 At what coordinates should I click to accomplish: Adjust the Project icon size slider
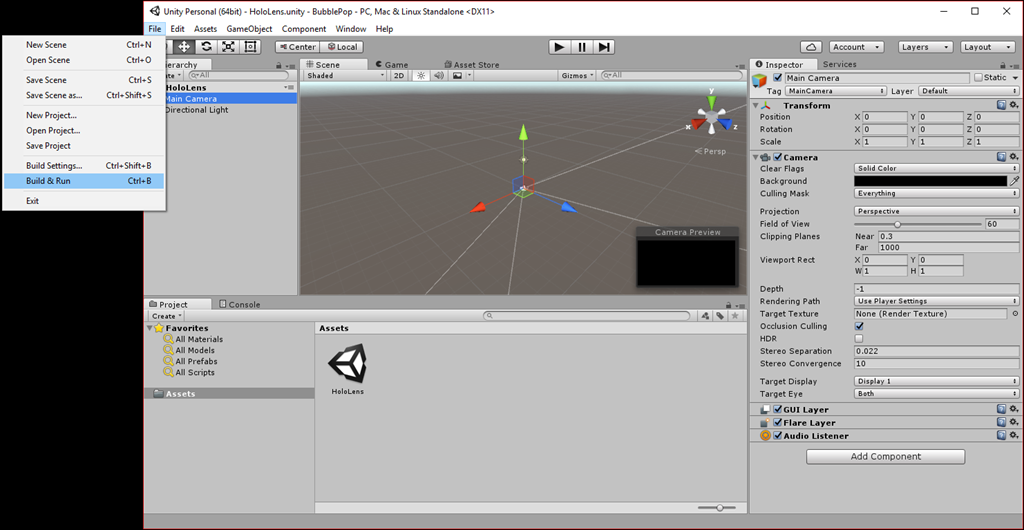click(x=720, y=507)
